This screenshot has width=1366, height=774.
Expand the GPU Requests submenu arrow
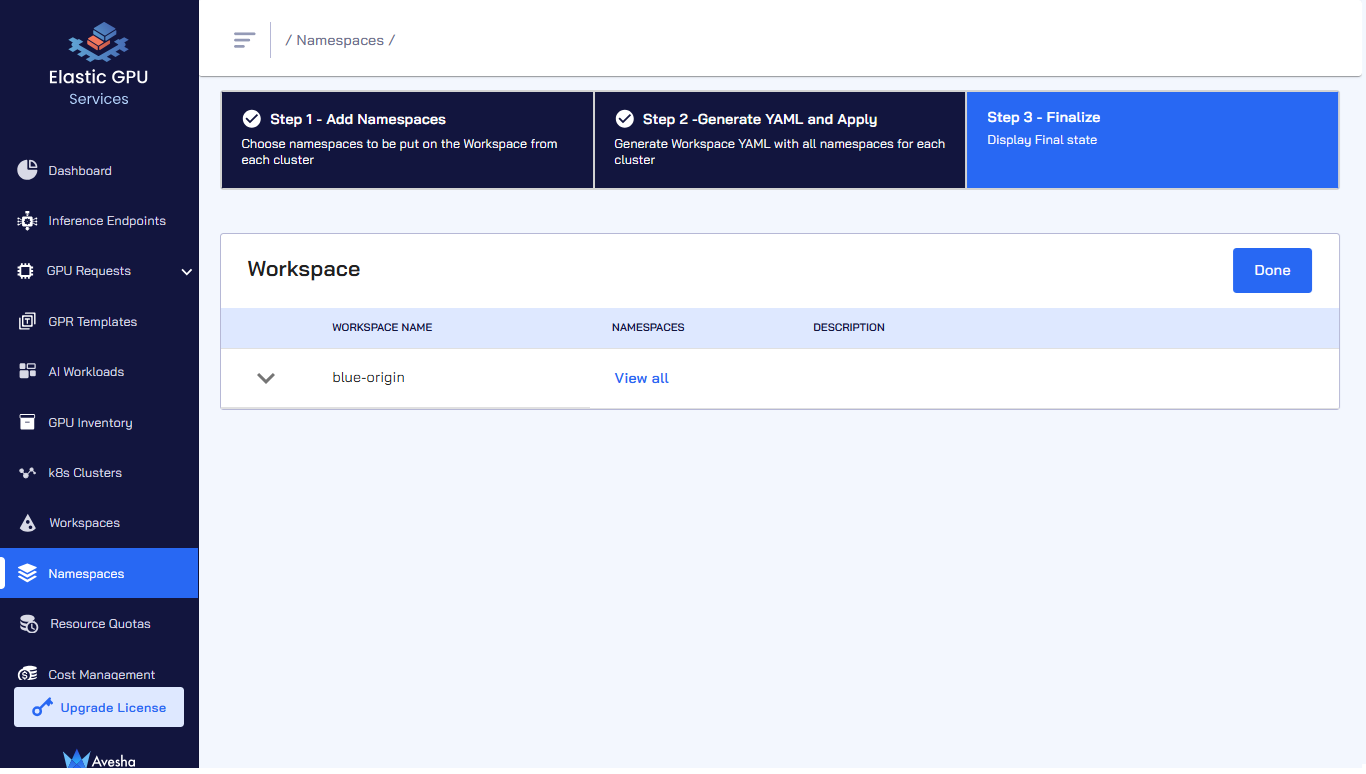186,271
